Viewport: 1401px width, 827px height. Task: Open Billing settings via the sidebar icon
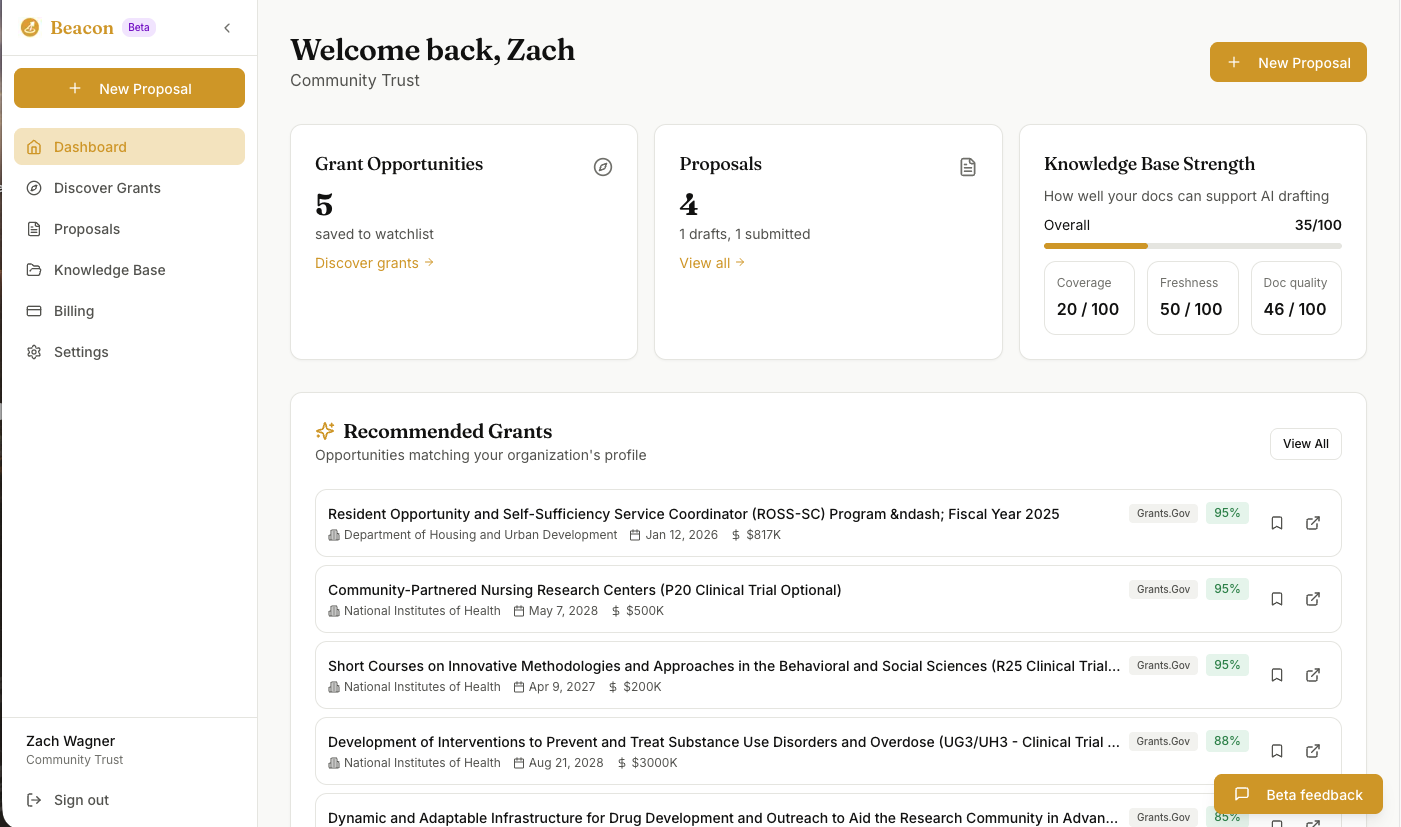click(x=34, y=310)
